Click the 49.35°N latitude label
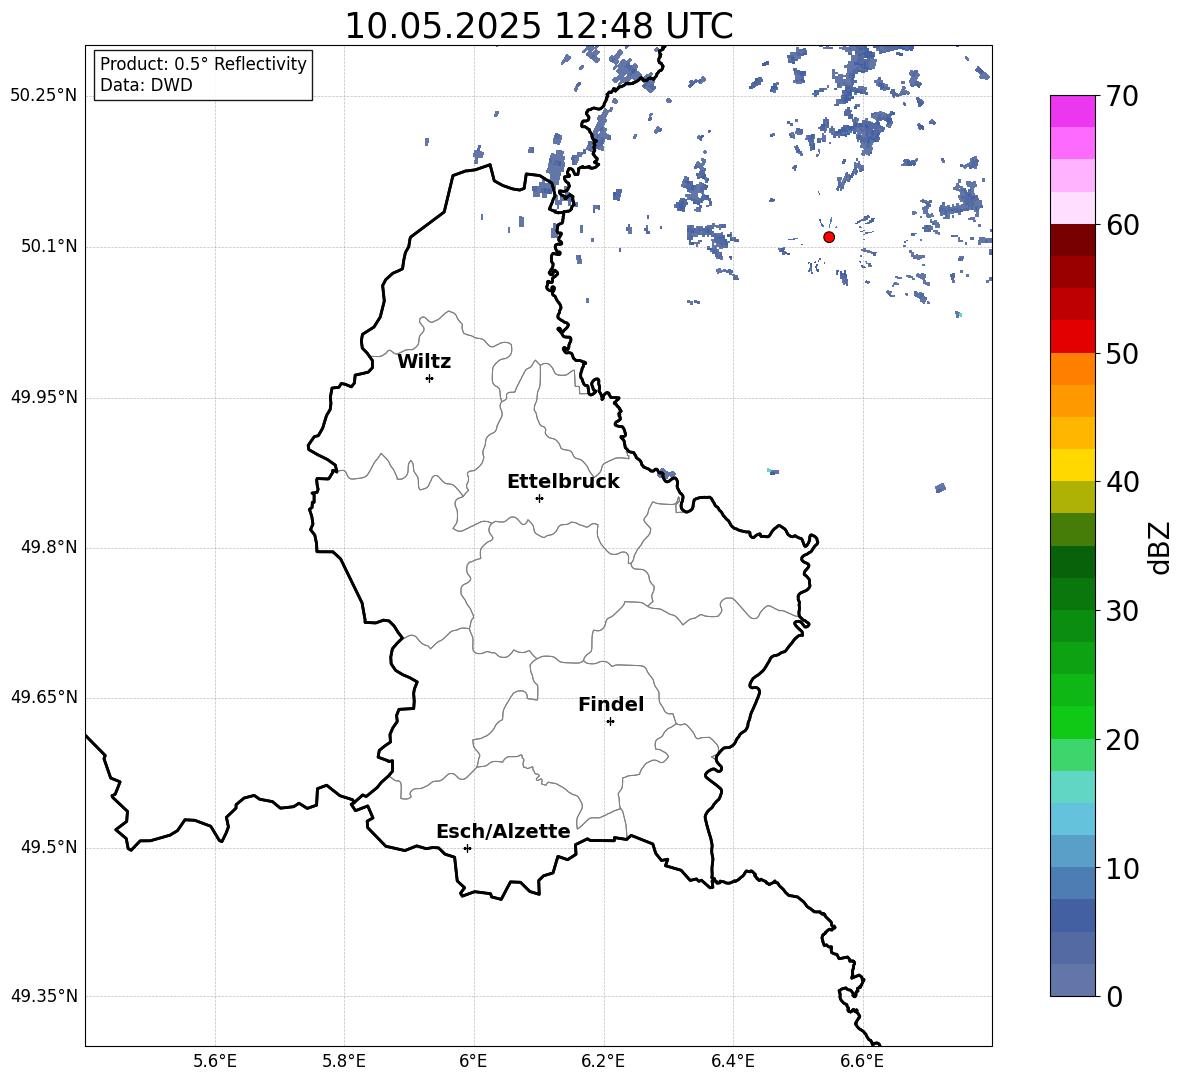This screenshot has width=1184, height=1081. (44, 996)
